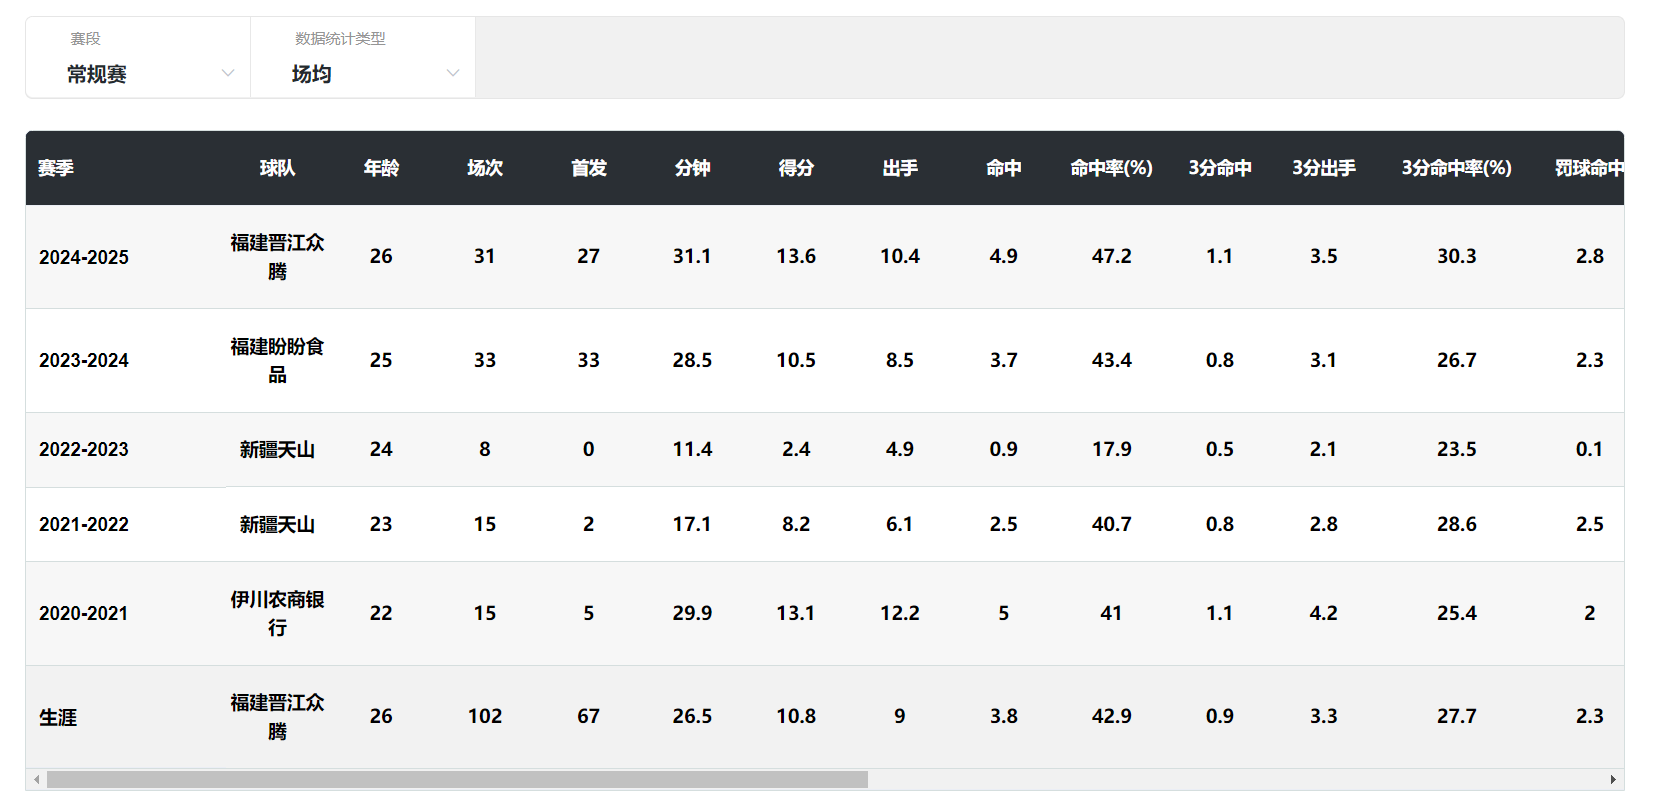
Task: Select the 赛季 column header
Action: [57, 168]
